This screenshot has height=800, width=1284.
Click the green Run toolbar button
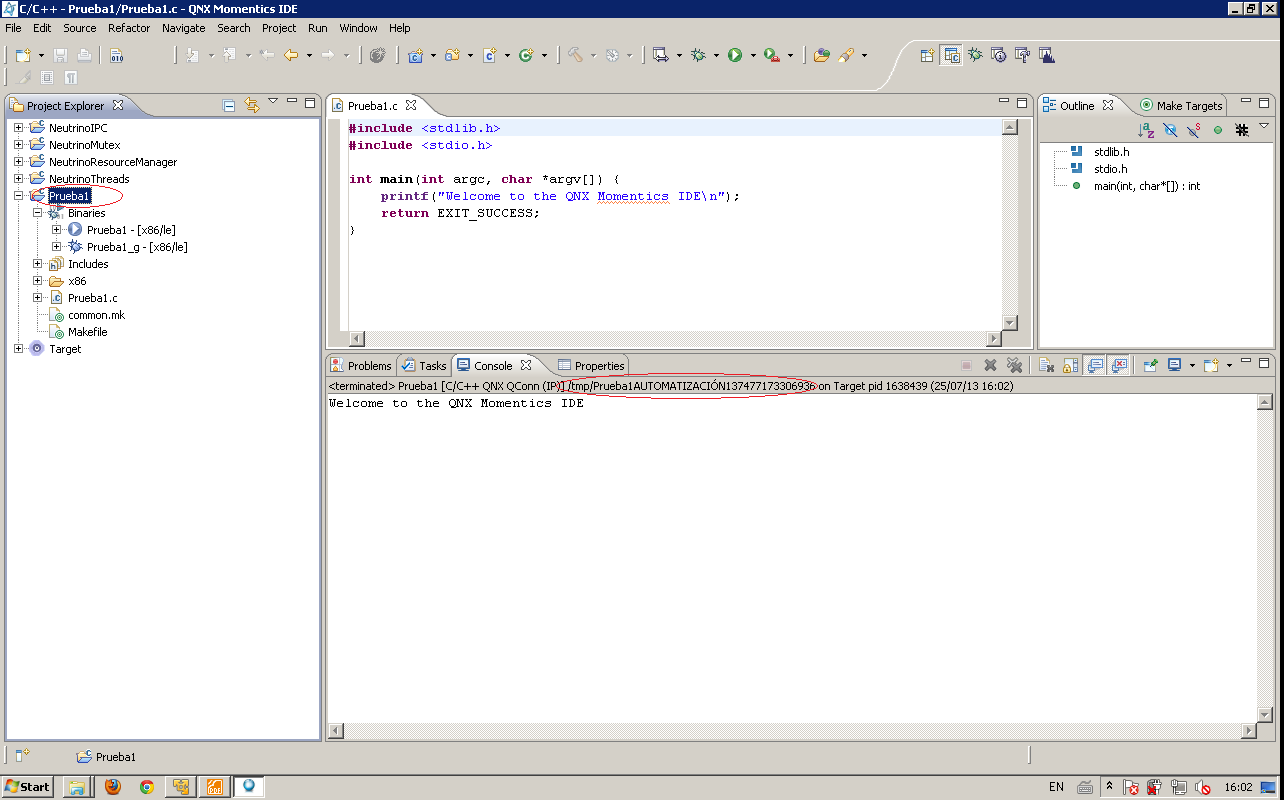[735, 56]
